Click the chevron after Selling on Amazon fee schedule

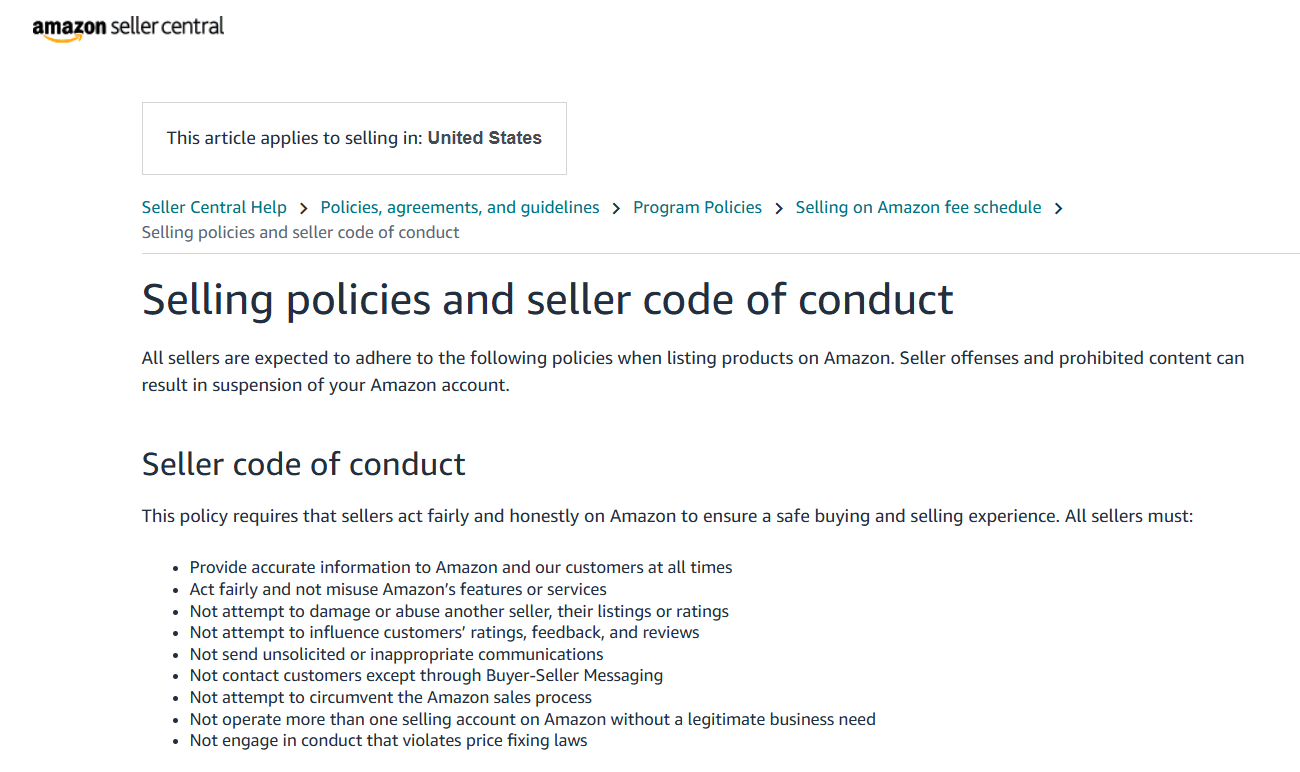pyautogui.click(x=1058, y=208)
